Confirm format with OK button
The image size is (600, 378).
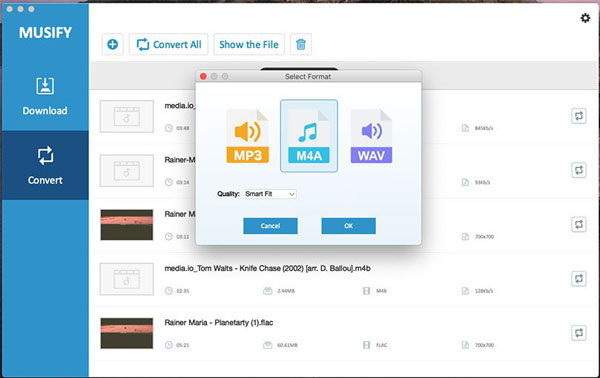click(x=348, y=226)
